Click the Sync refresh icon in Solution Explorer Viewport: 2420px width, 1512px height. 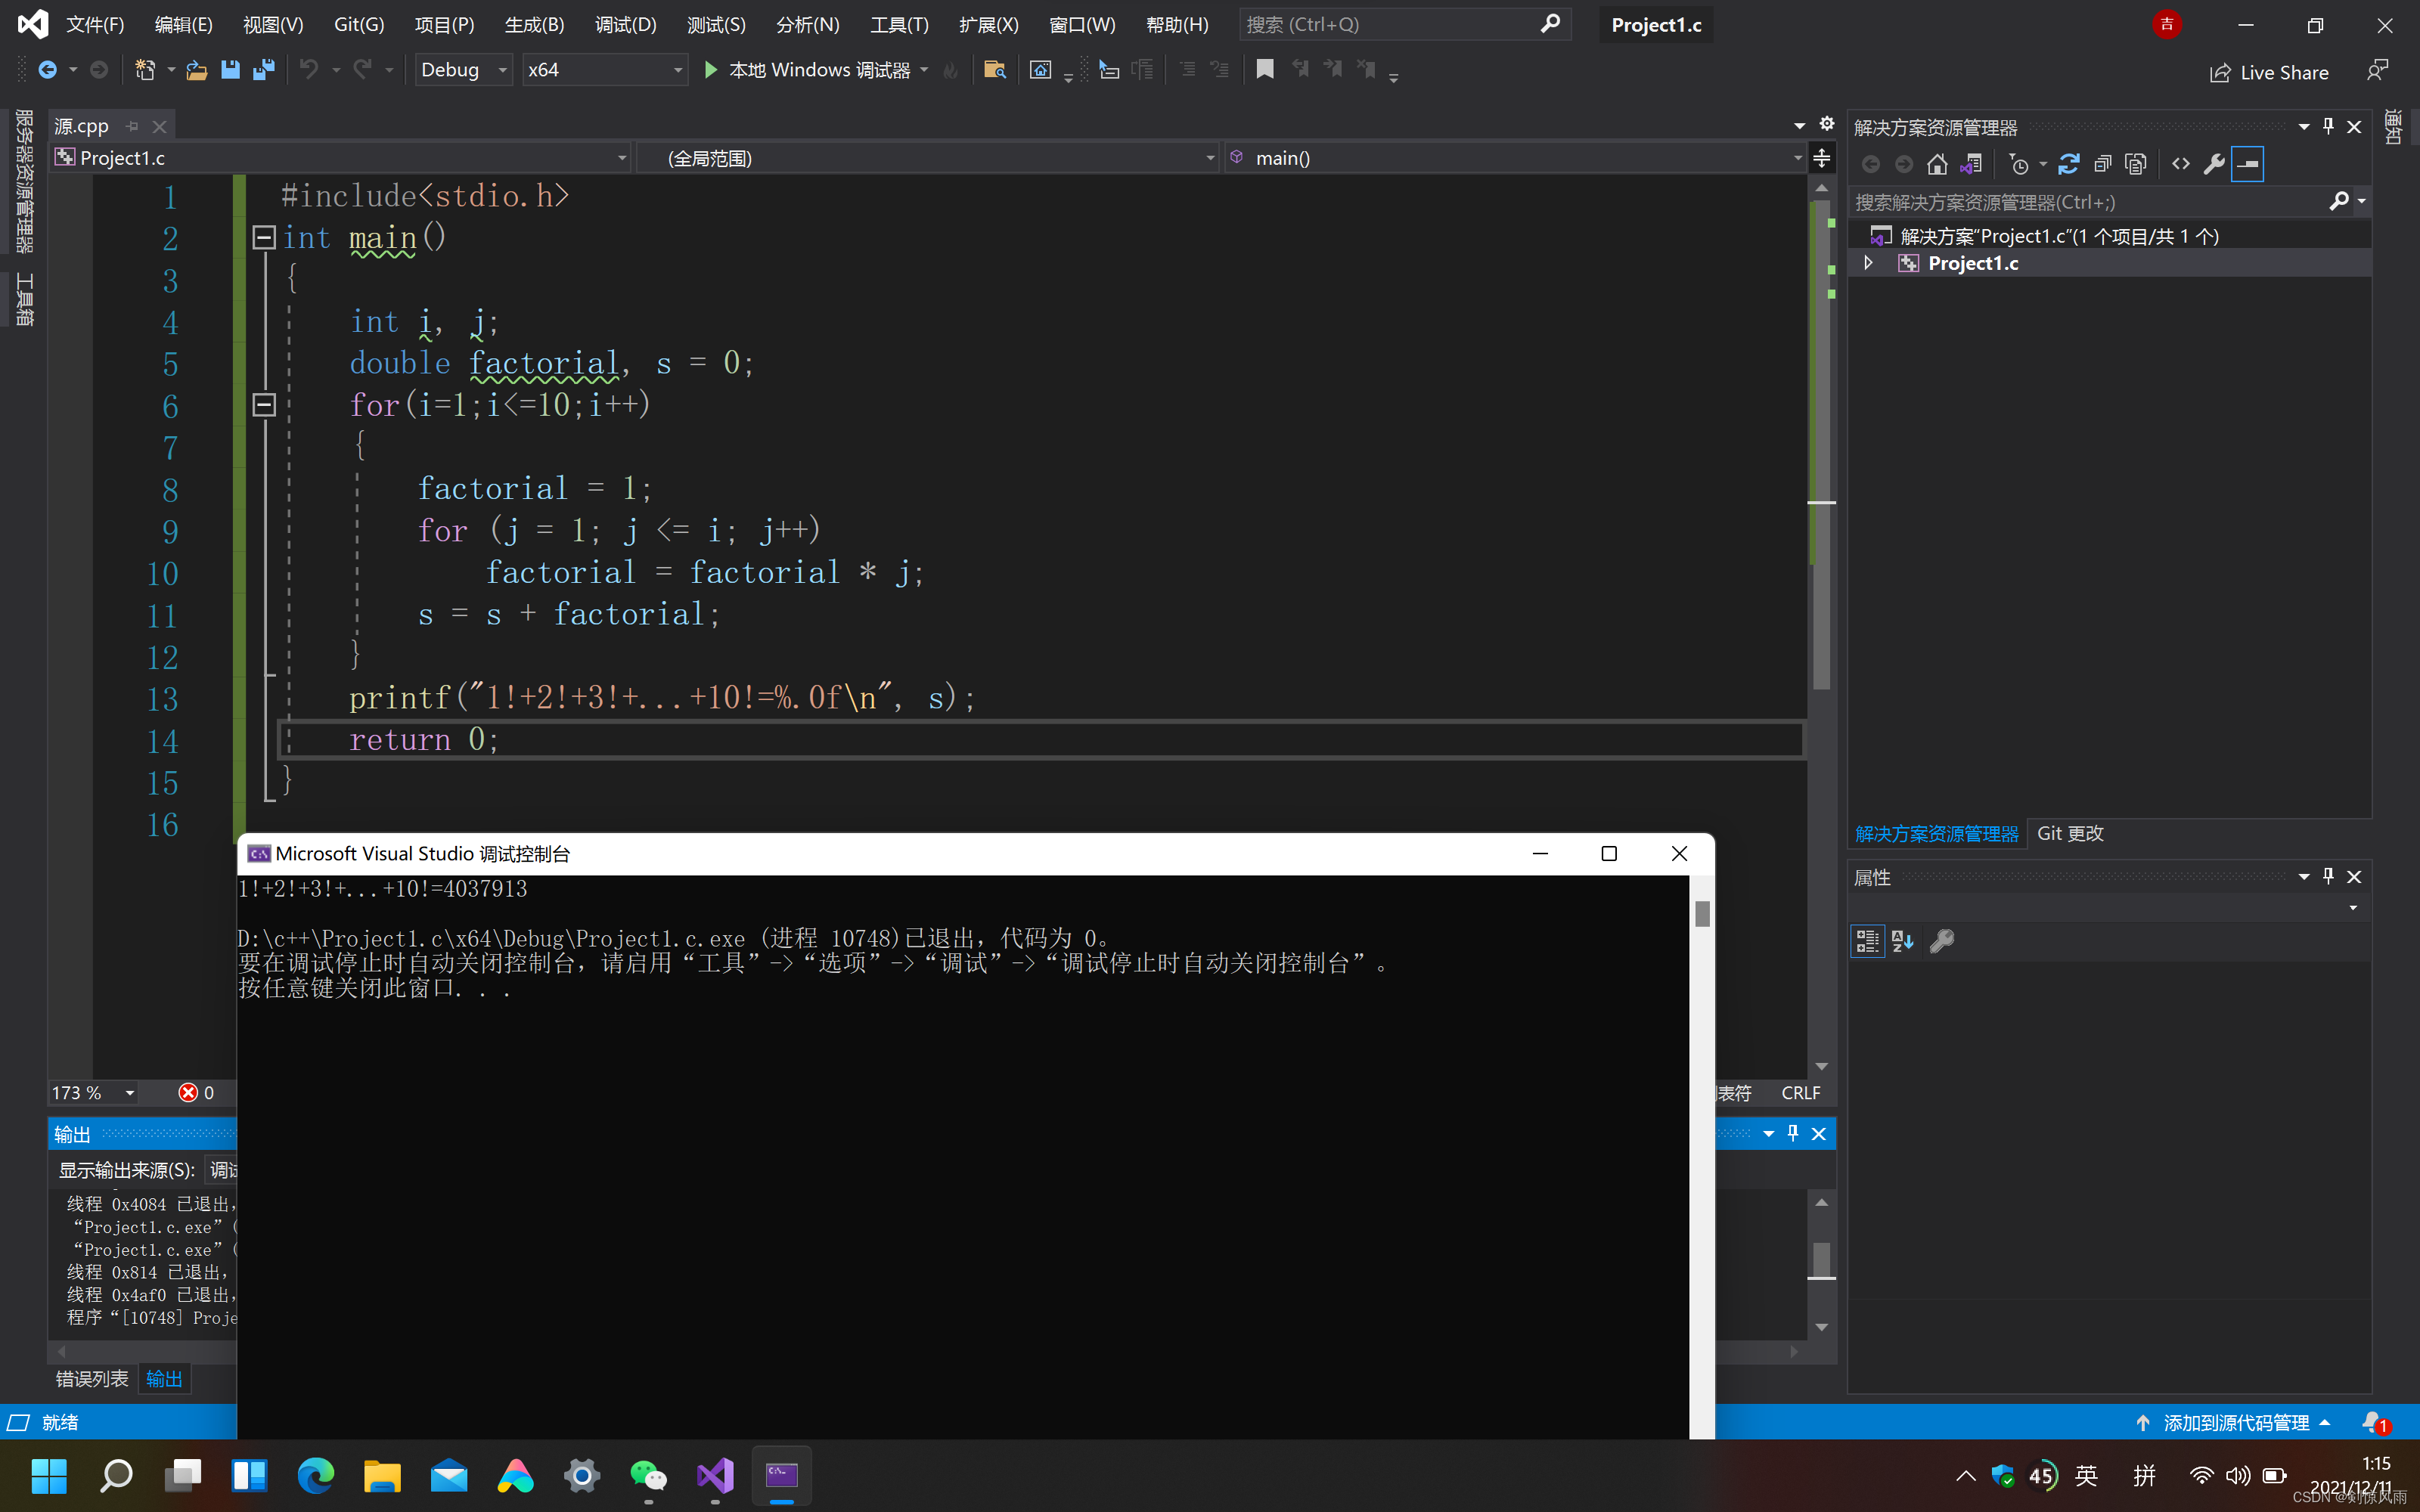(2069, 164)
